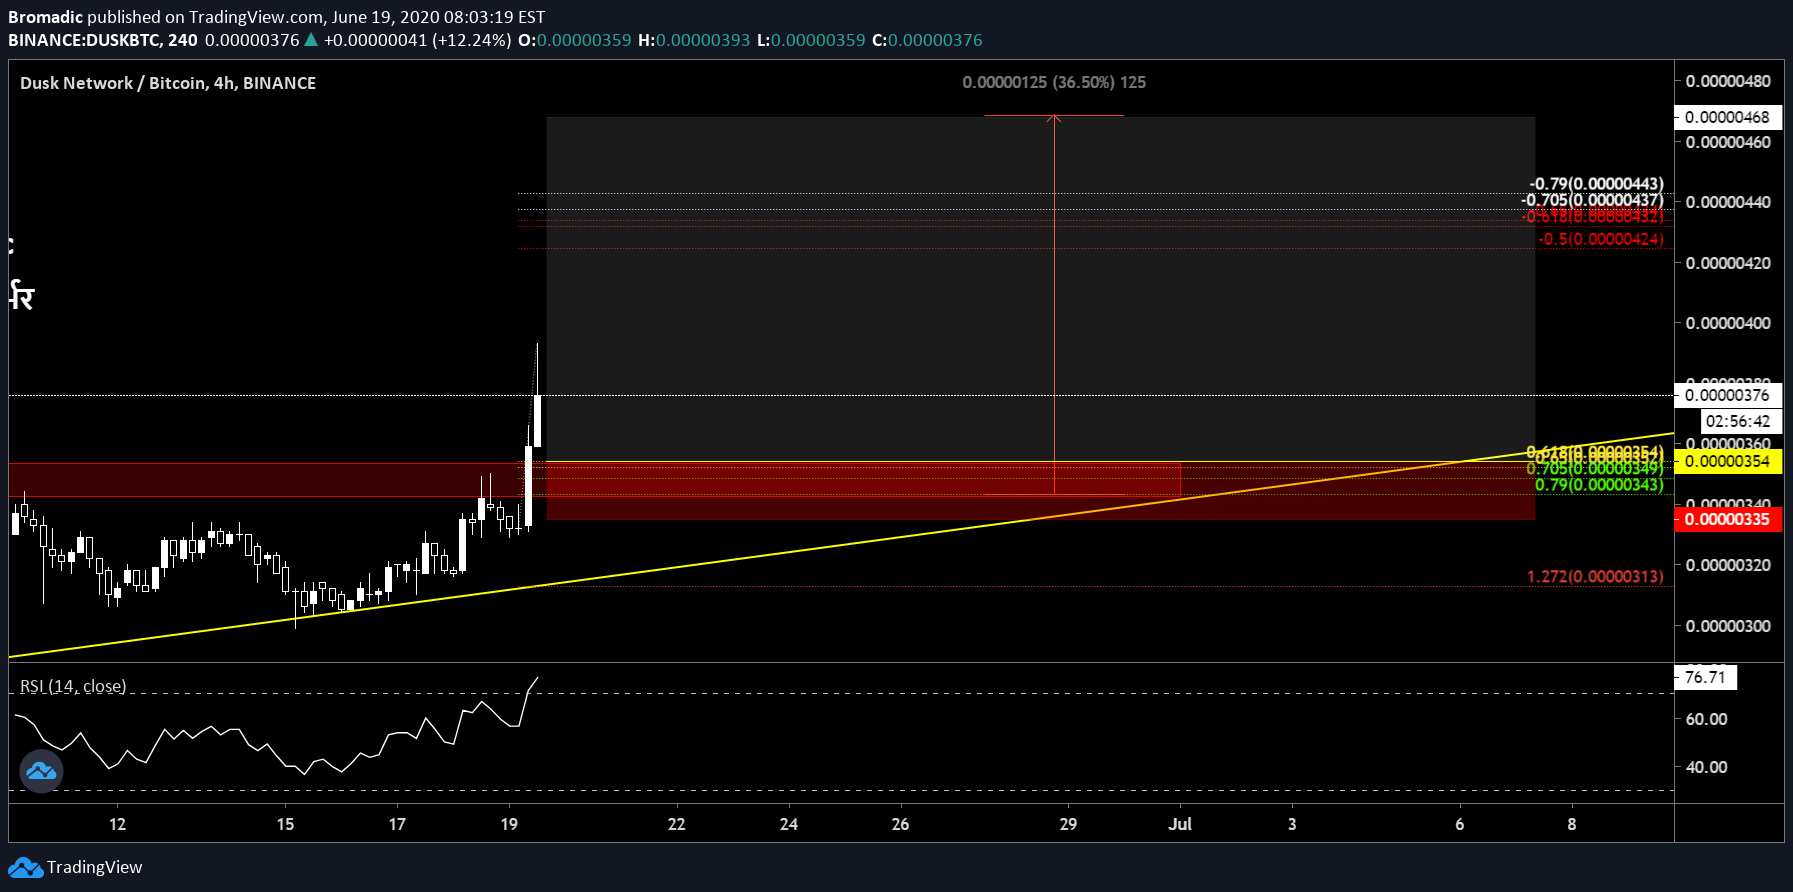Click the Jul label on time axis
Image resolution: width=1793 pixels, height=892 pixels.
[x=1180, y=824]
